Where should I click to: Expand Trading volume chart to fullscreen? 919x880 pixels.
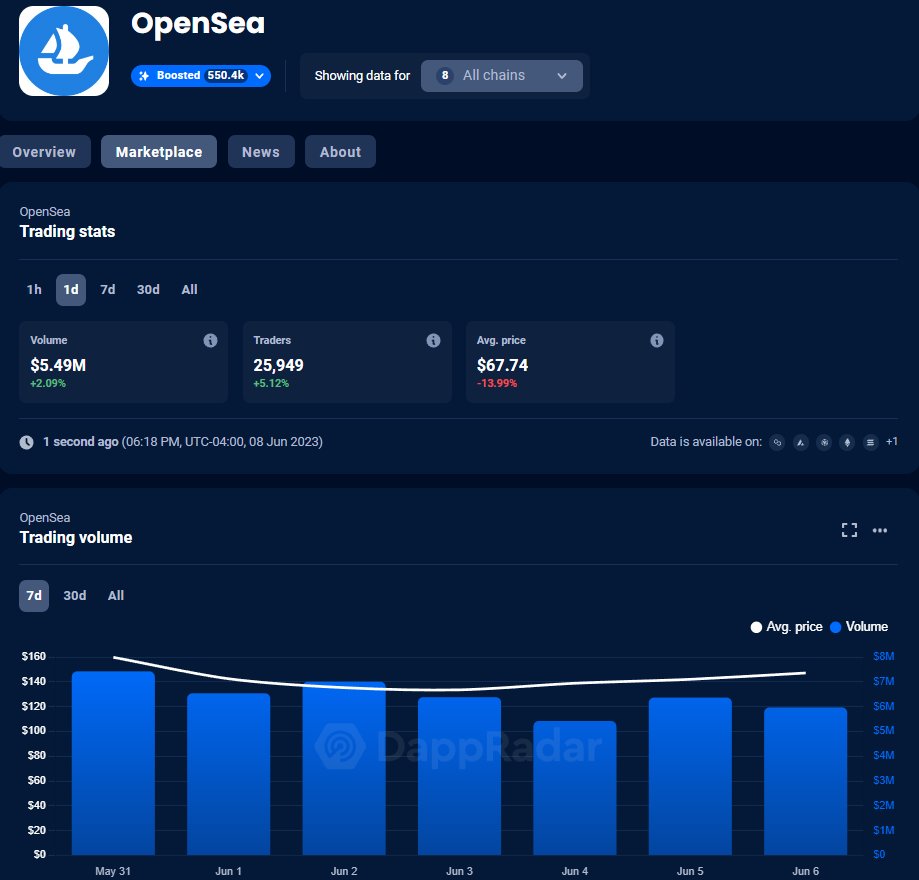pos(849,530)
